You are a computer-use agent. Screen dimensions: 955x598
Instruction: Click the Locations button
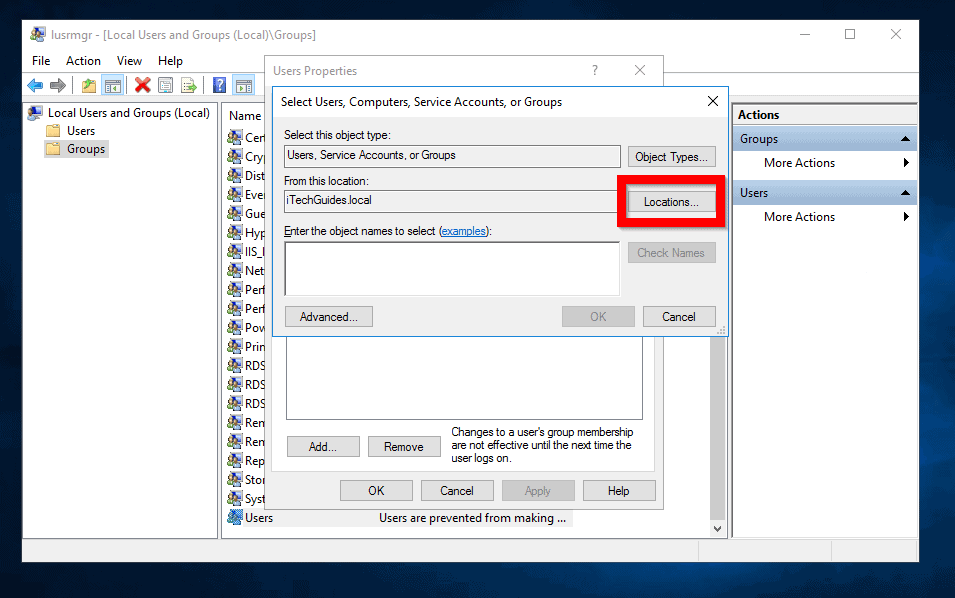tap(670, 200)
